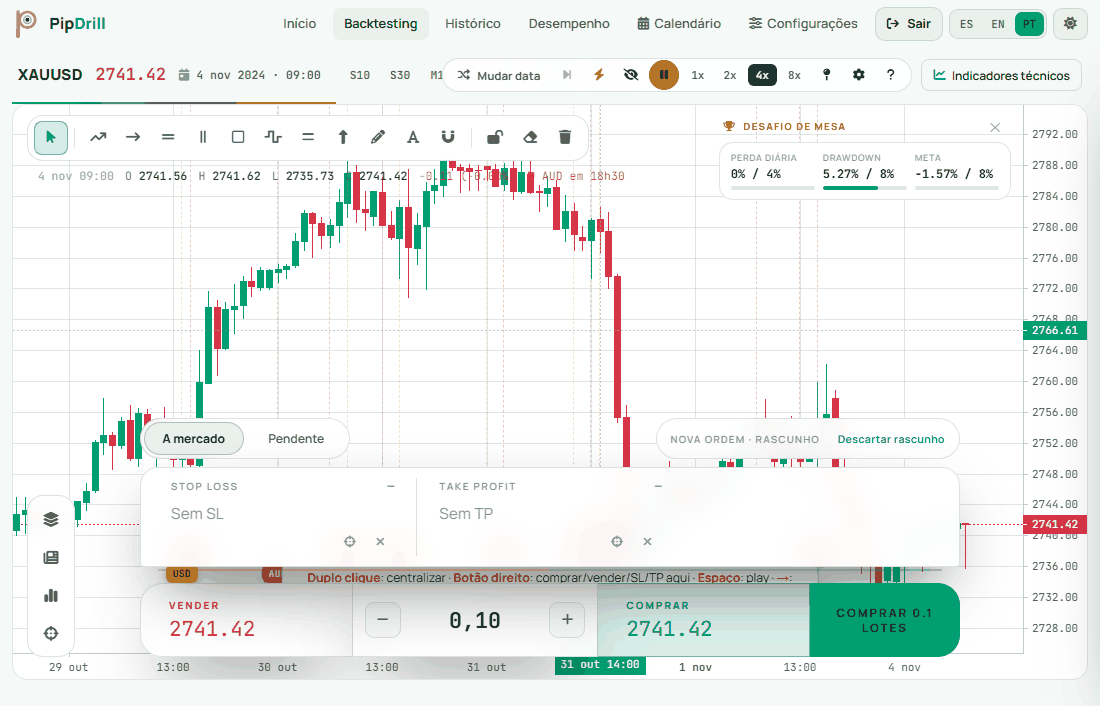The width and height of the screenshot is (1100, 706).
Task: Open the Histórico menu item
Action: [x=473, y=24]
